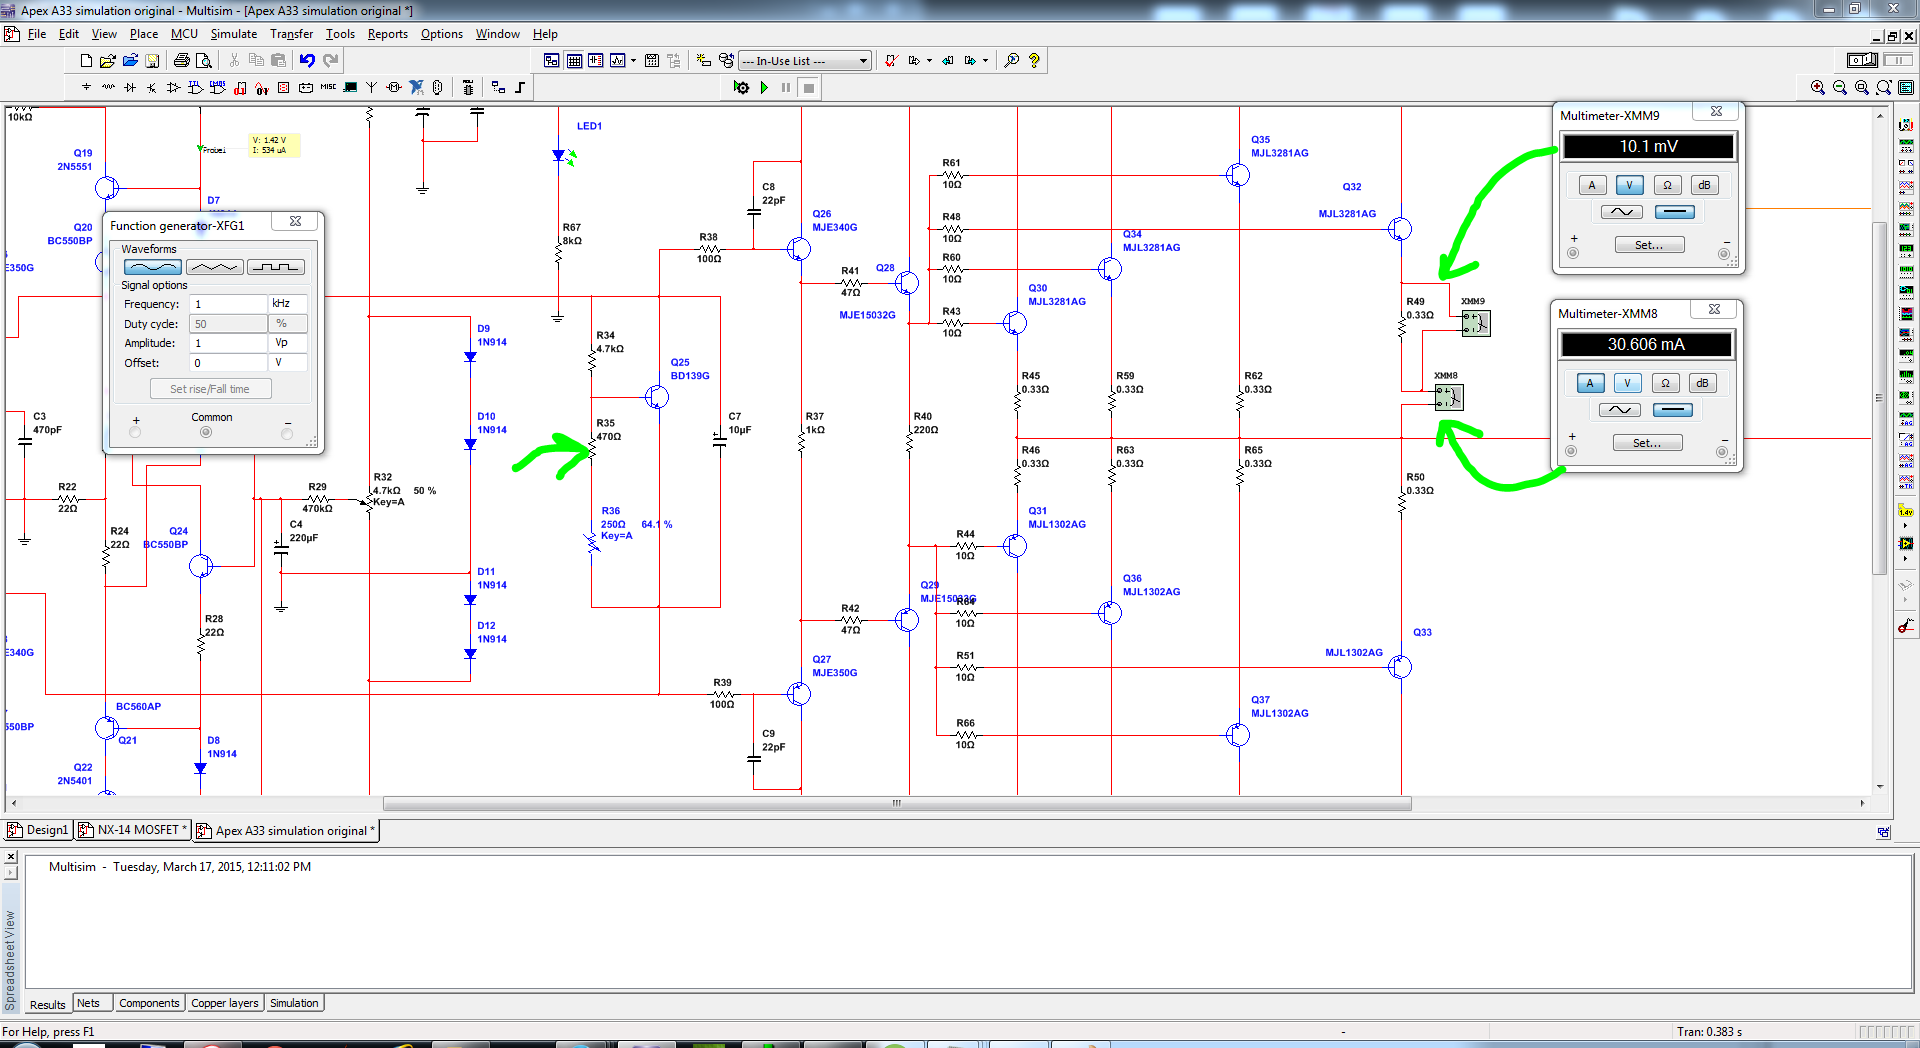Close the Multimeter-XMM9 window
Screen dimensions: 1920x1048
1716,111
